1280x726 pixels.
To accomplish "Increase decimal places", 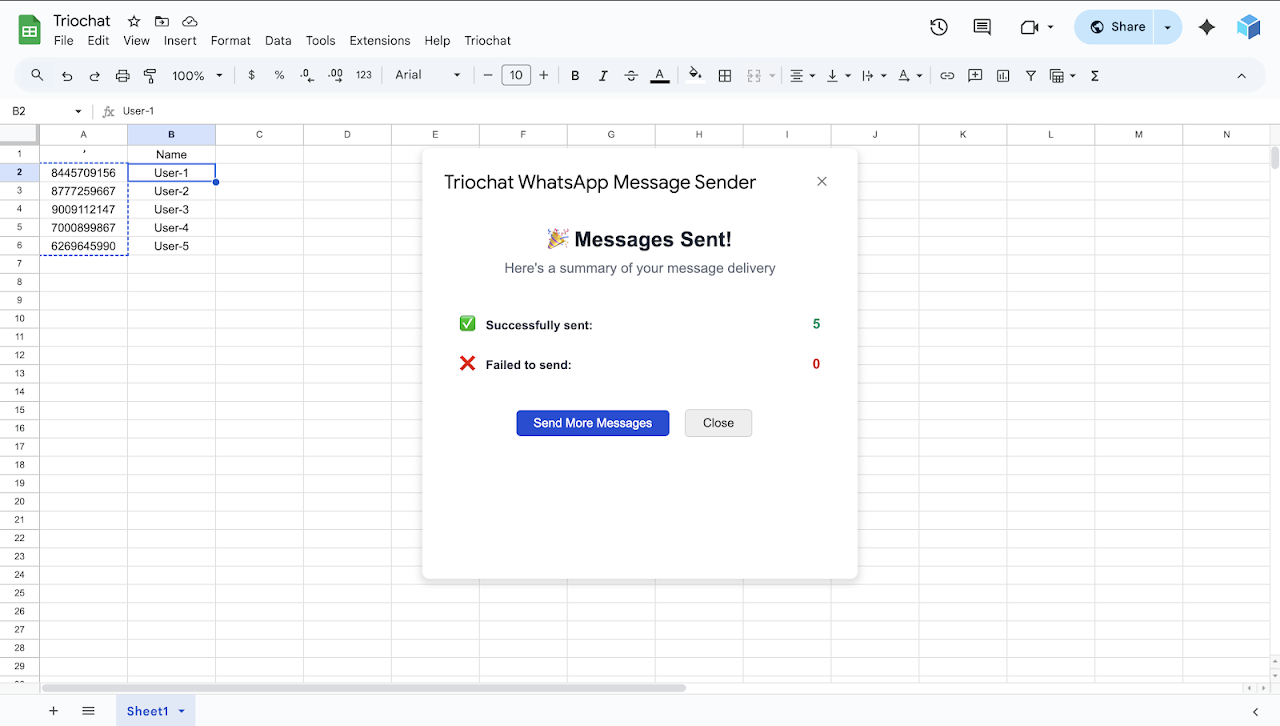I will 336,75.
